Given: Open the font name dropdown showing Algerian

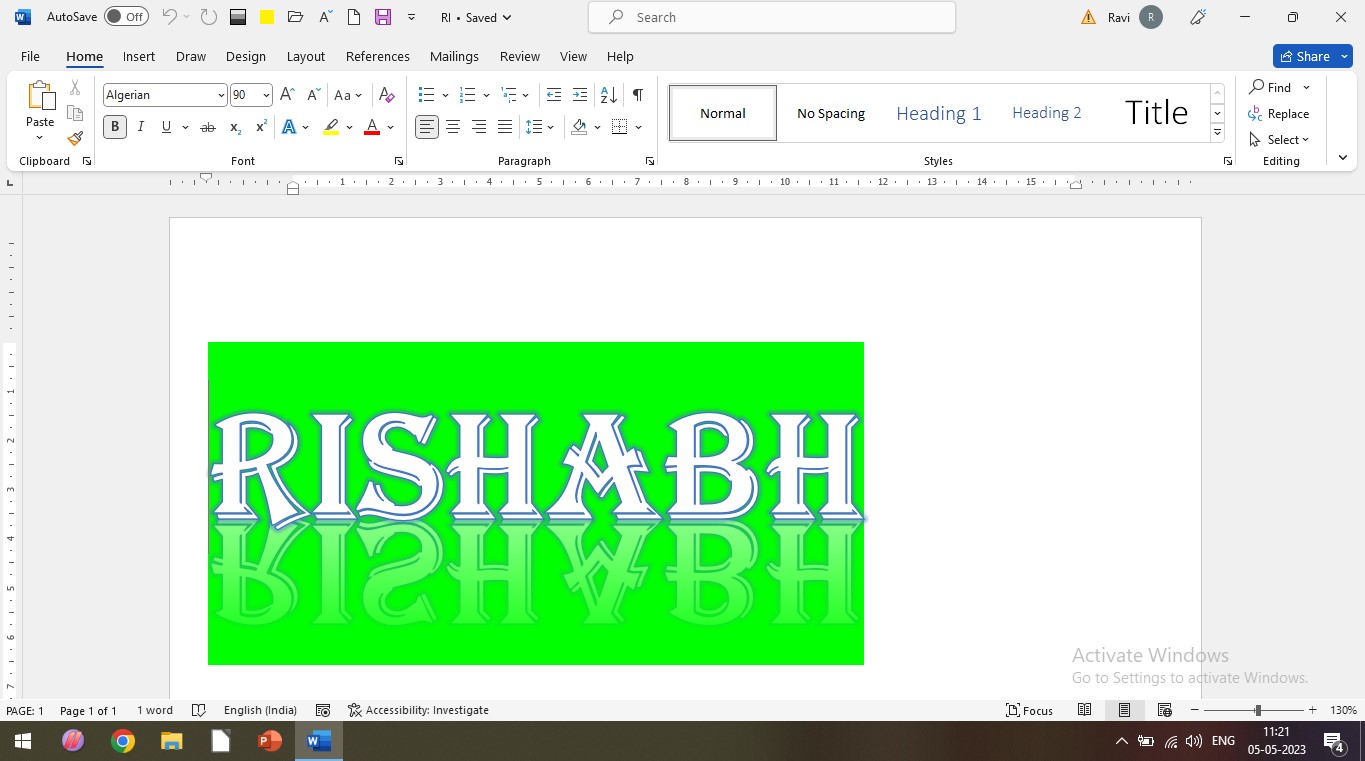Looking at the screenshot, I should pyautogui.click(x=221, y=95).
